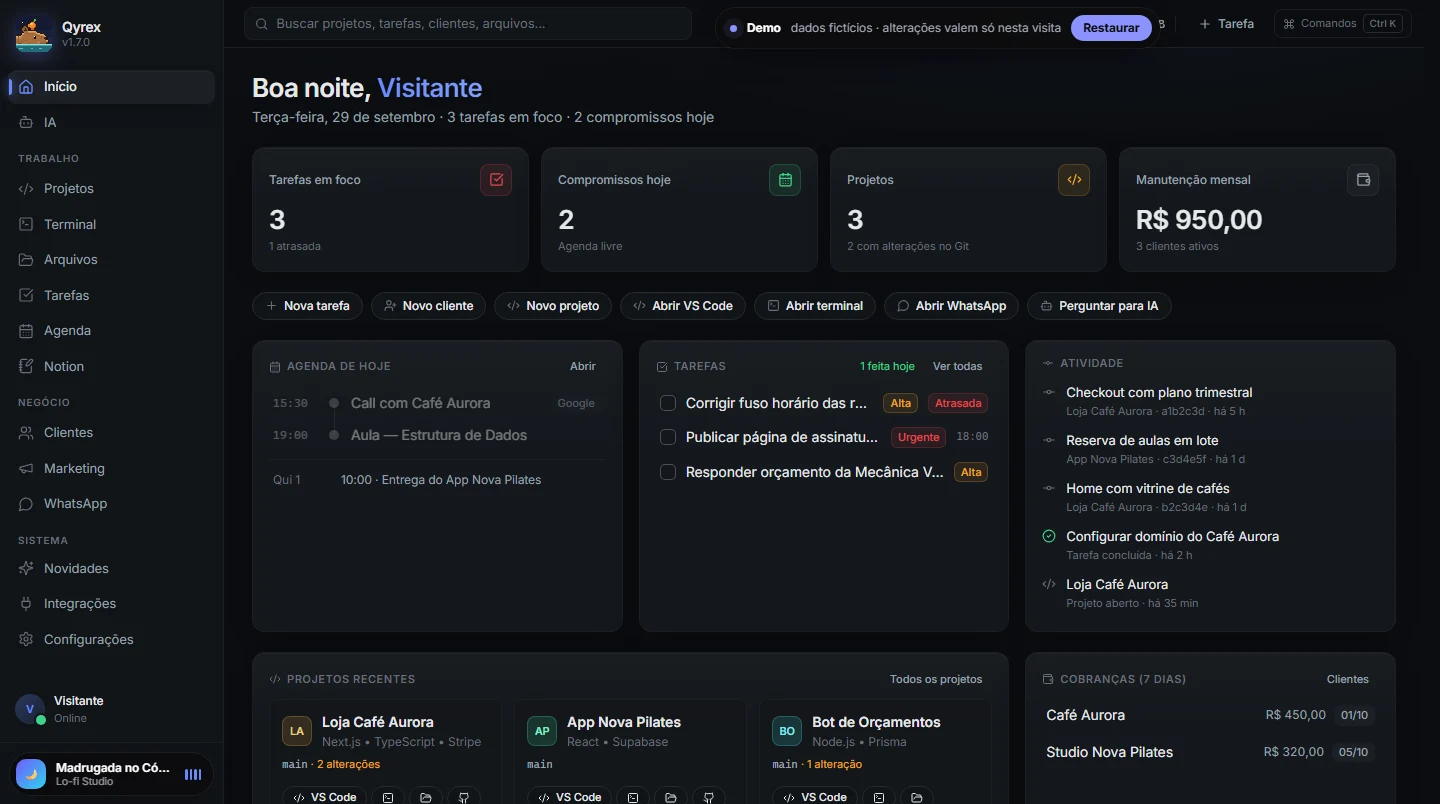Open Configurações in the sidebar
The image size is (1440, 804).
(x=112, y=639)
